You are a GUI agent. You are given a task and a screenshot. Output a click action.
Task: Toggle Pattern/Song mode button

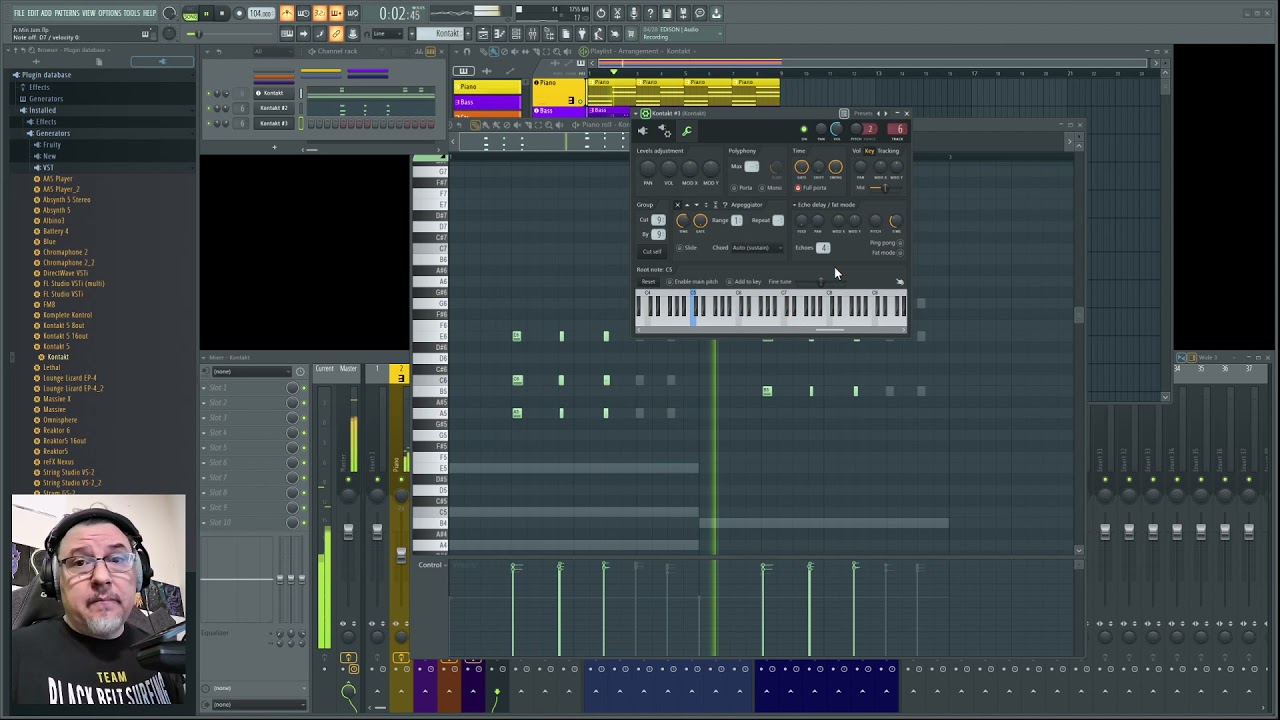click(190, 13)
